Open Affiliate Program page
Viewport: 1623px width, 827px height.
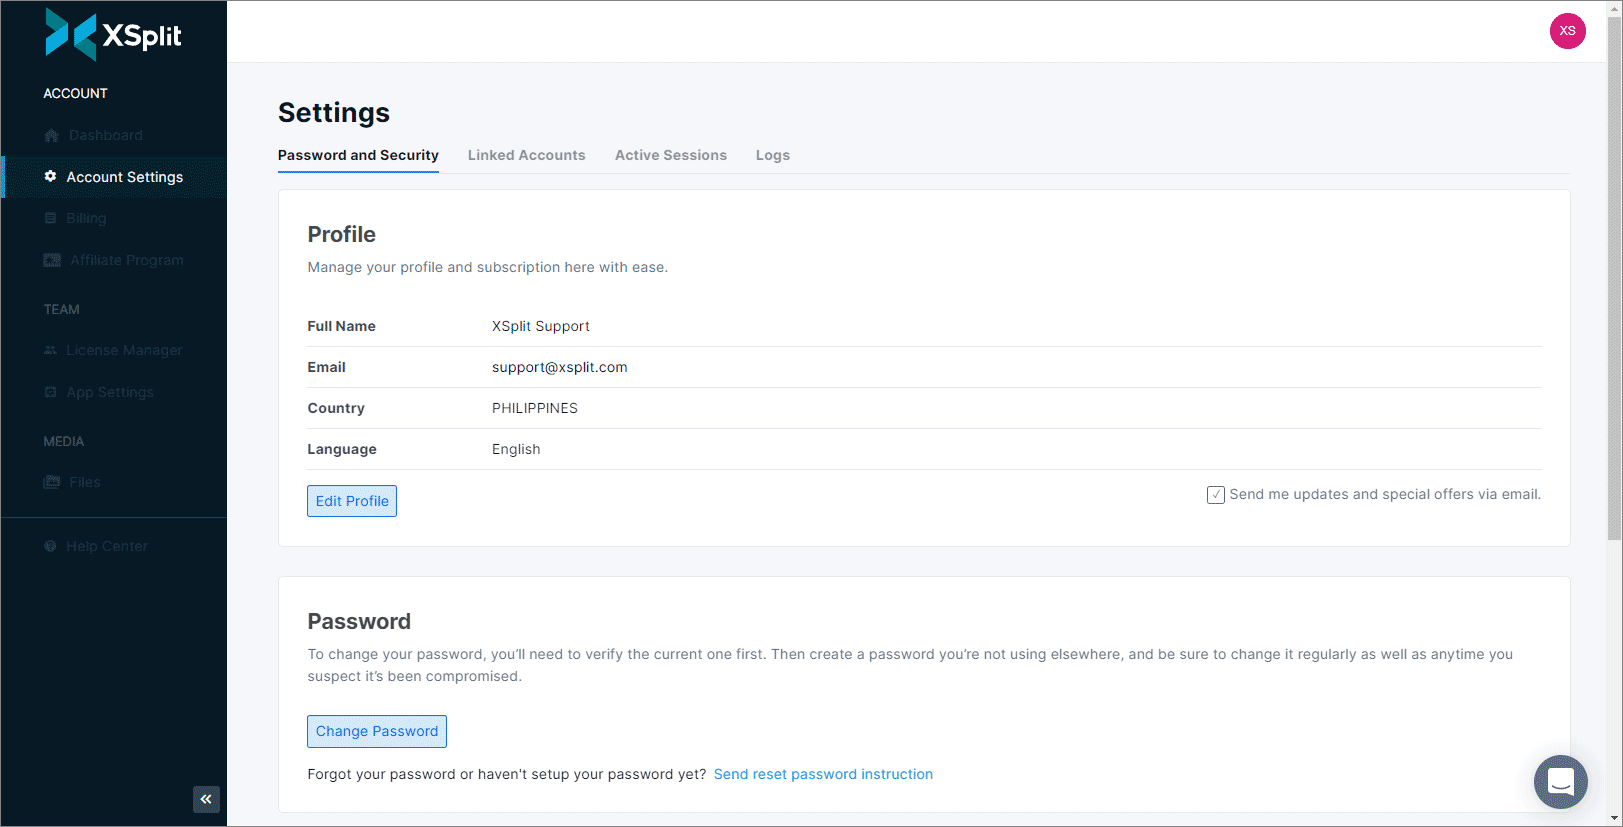(x=127, y=260)
